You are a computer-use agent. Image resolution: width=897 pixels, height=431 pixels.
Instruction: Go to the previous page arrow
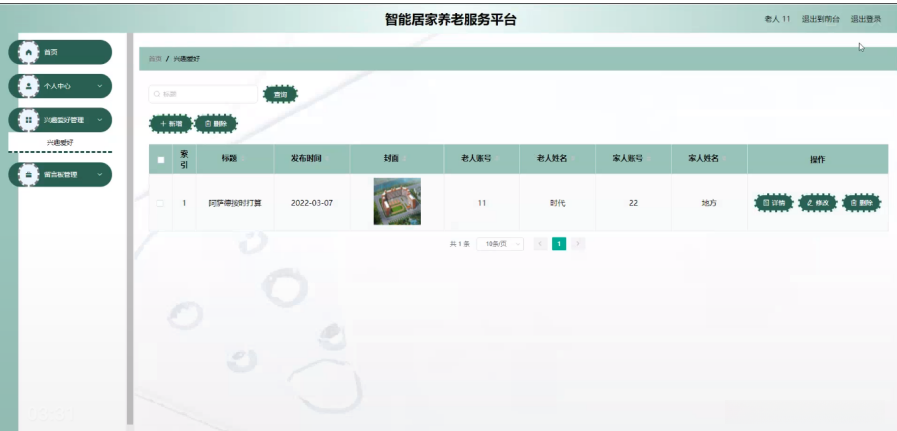(540, 244)
